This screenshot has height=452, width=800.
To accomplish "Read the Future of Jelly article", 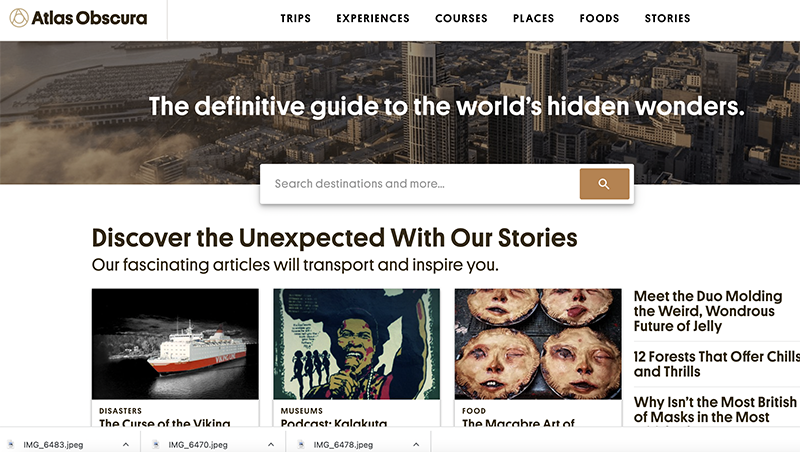I will click(x=704, y=311).
